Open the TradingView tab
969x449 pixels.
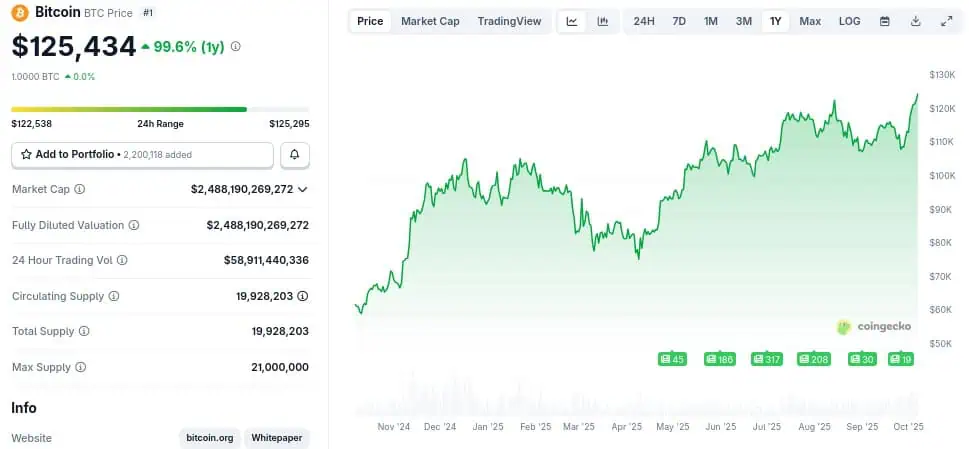pos(509,21)
